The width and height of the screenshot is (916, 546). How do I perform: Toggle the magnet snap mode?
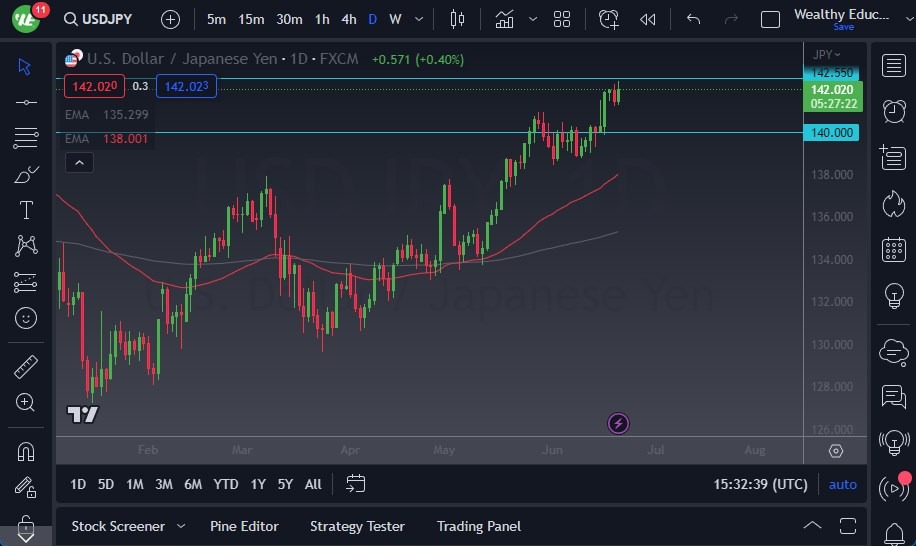[x=26, y=451]
